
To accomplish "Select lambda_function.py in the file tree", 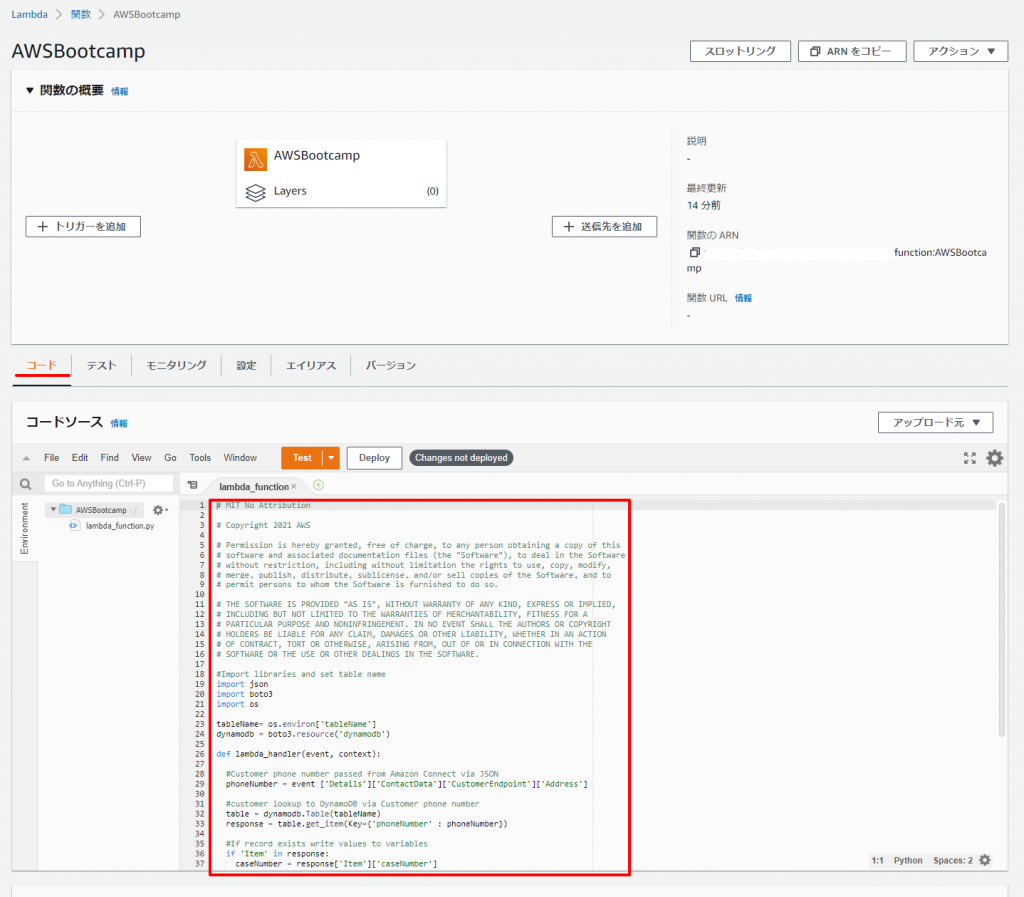I will pyautogui.click(x=120, y=526).
